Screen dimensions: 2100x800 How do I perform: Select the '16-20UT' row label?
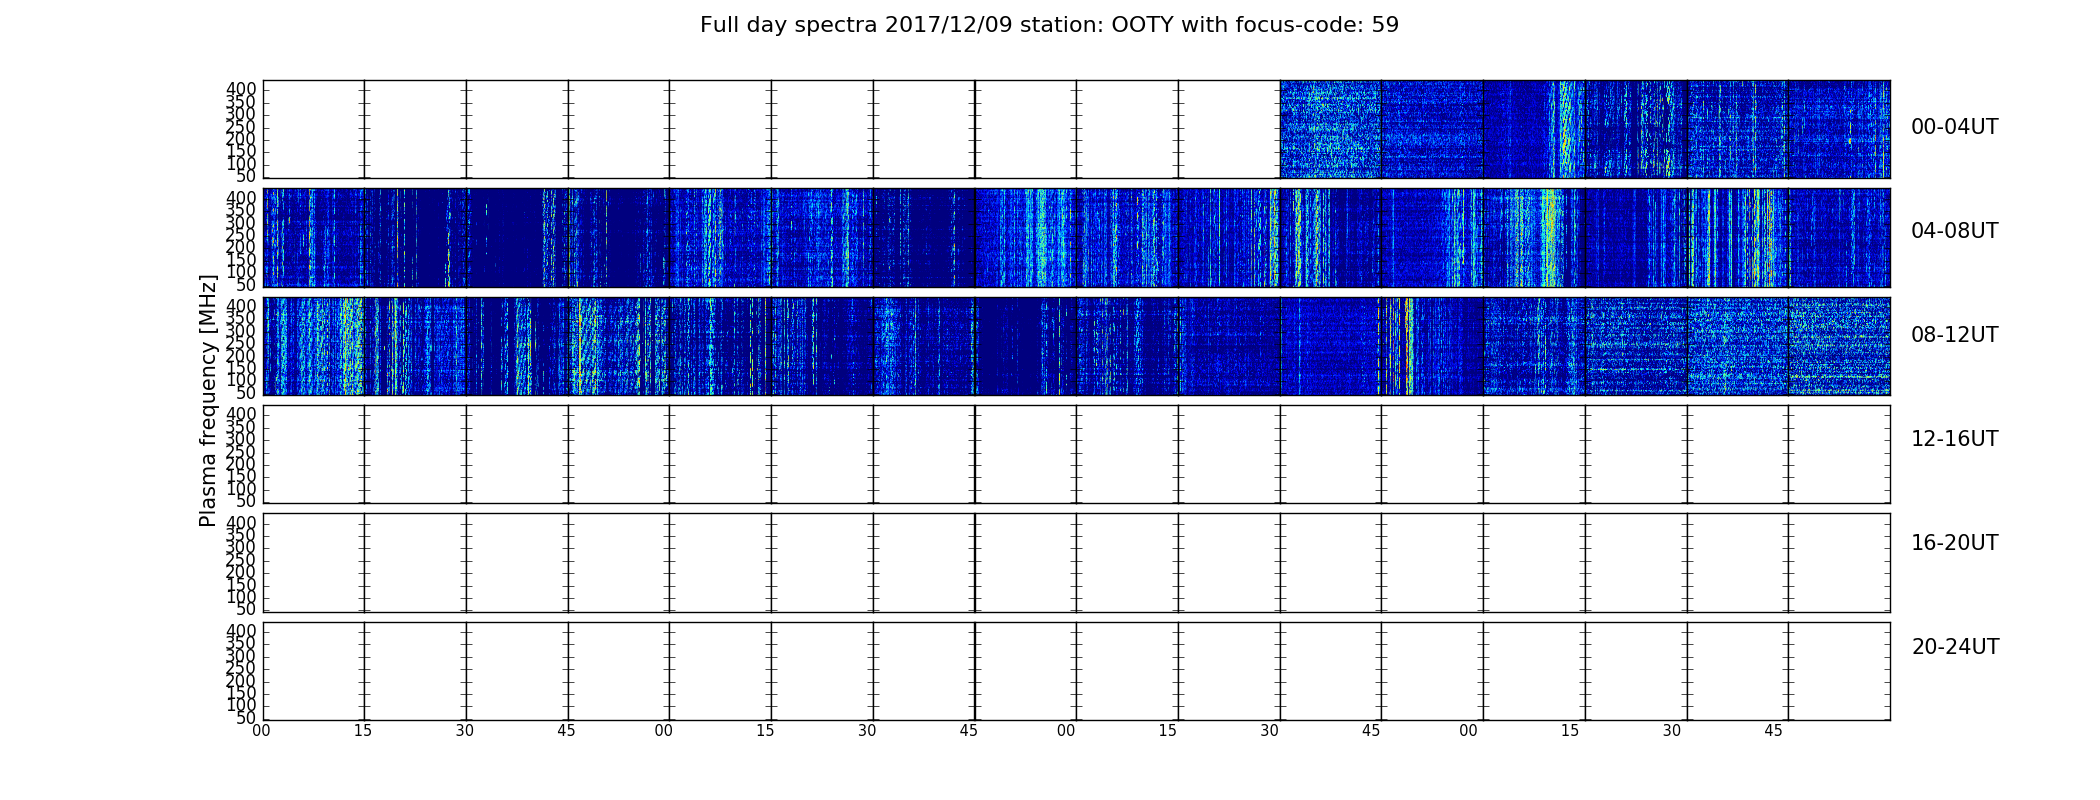[1954, 543]
